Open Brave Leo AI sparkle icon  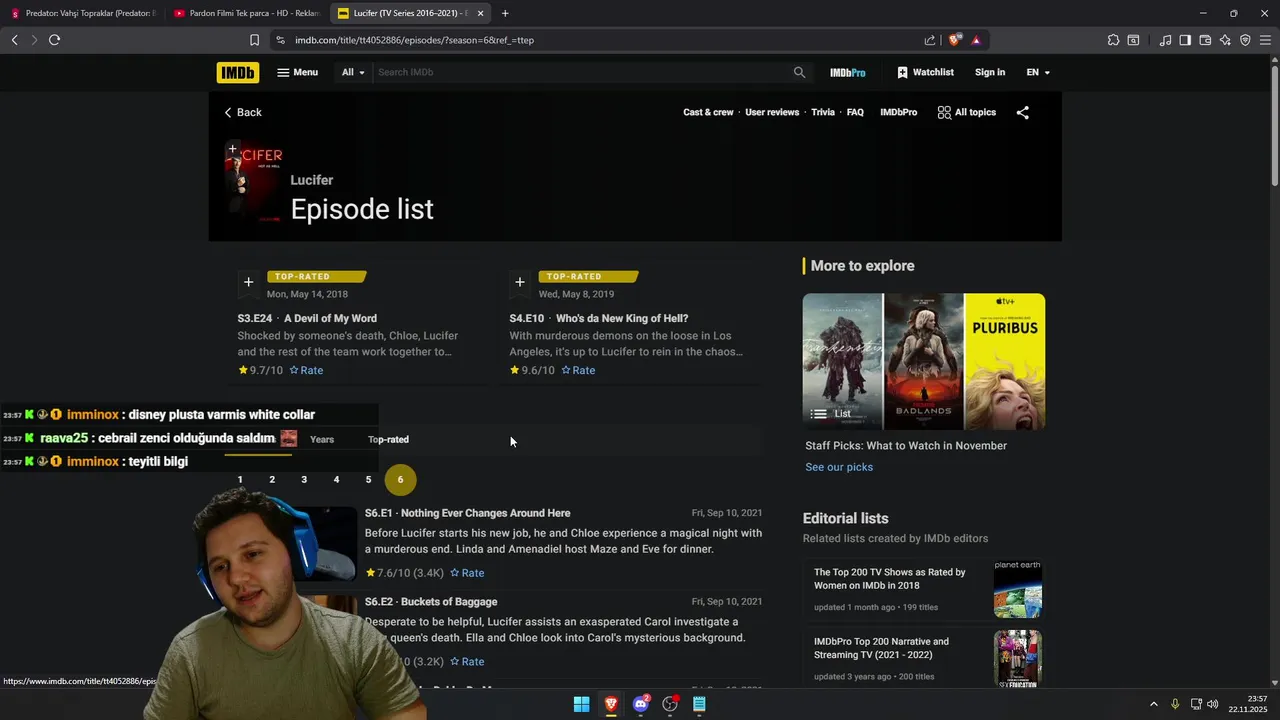[1225, 40]
